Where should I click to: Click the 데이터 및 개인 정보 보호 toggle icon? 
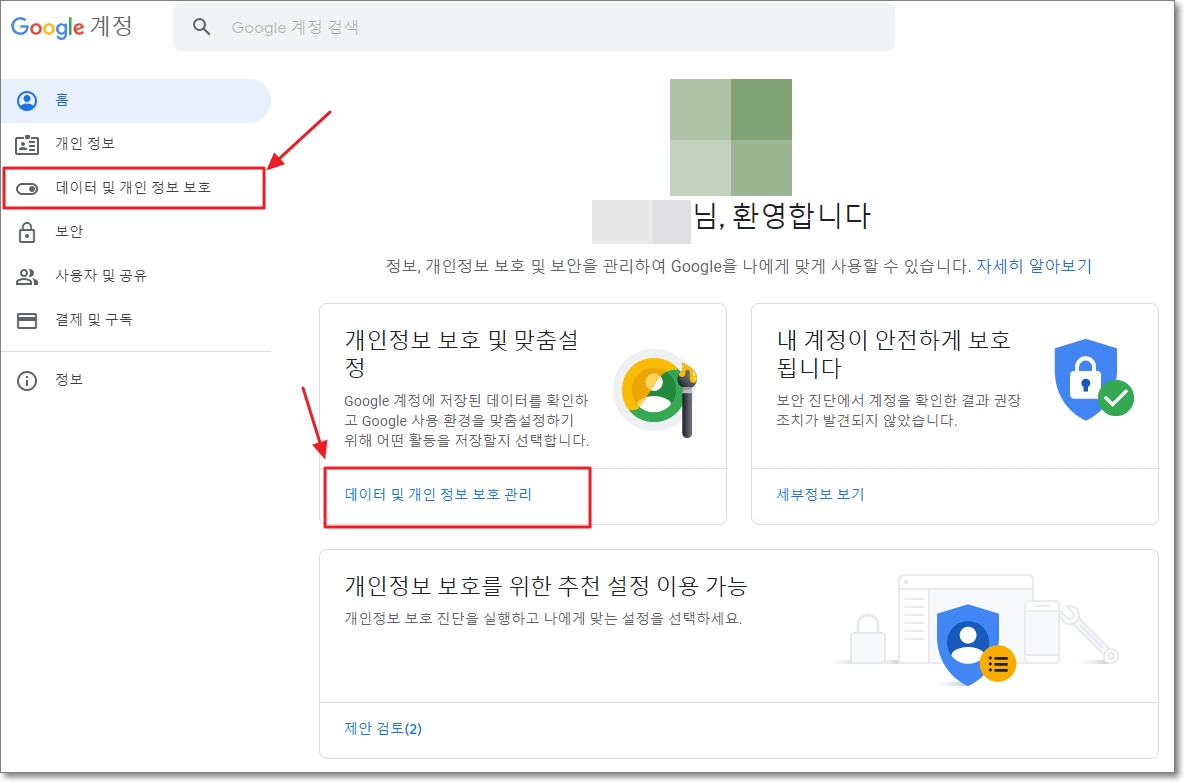[x=27, y=188]
